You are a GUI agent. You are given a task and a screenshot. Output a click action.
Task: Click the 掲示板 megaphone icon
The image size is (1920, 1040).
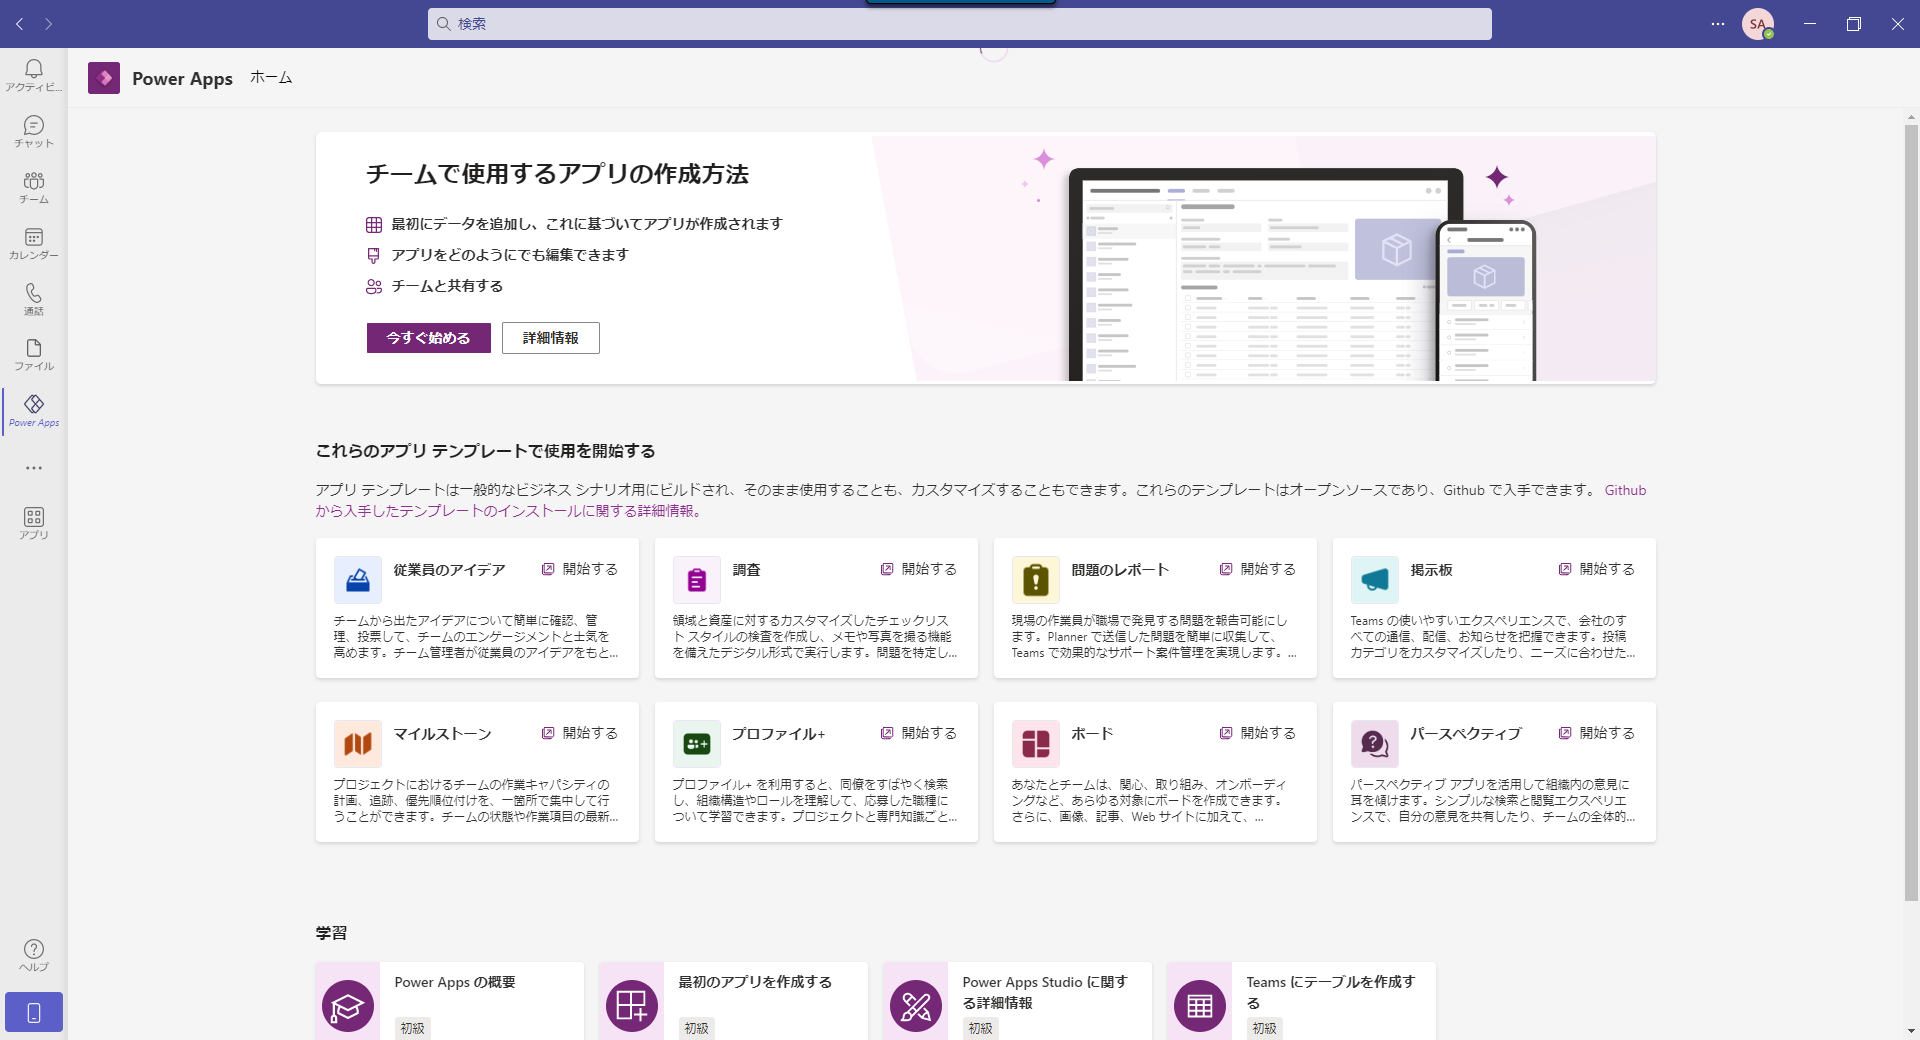pos(1375,580)
